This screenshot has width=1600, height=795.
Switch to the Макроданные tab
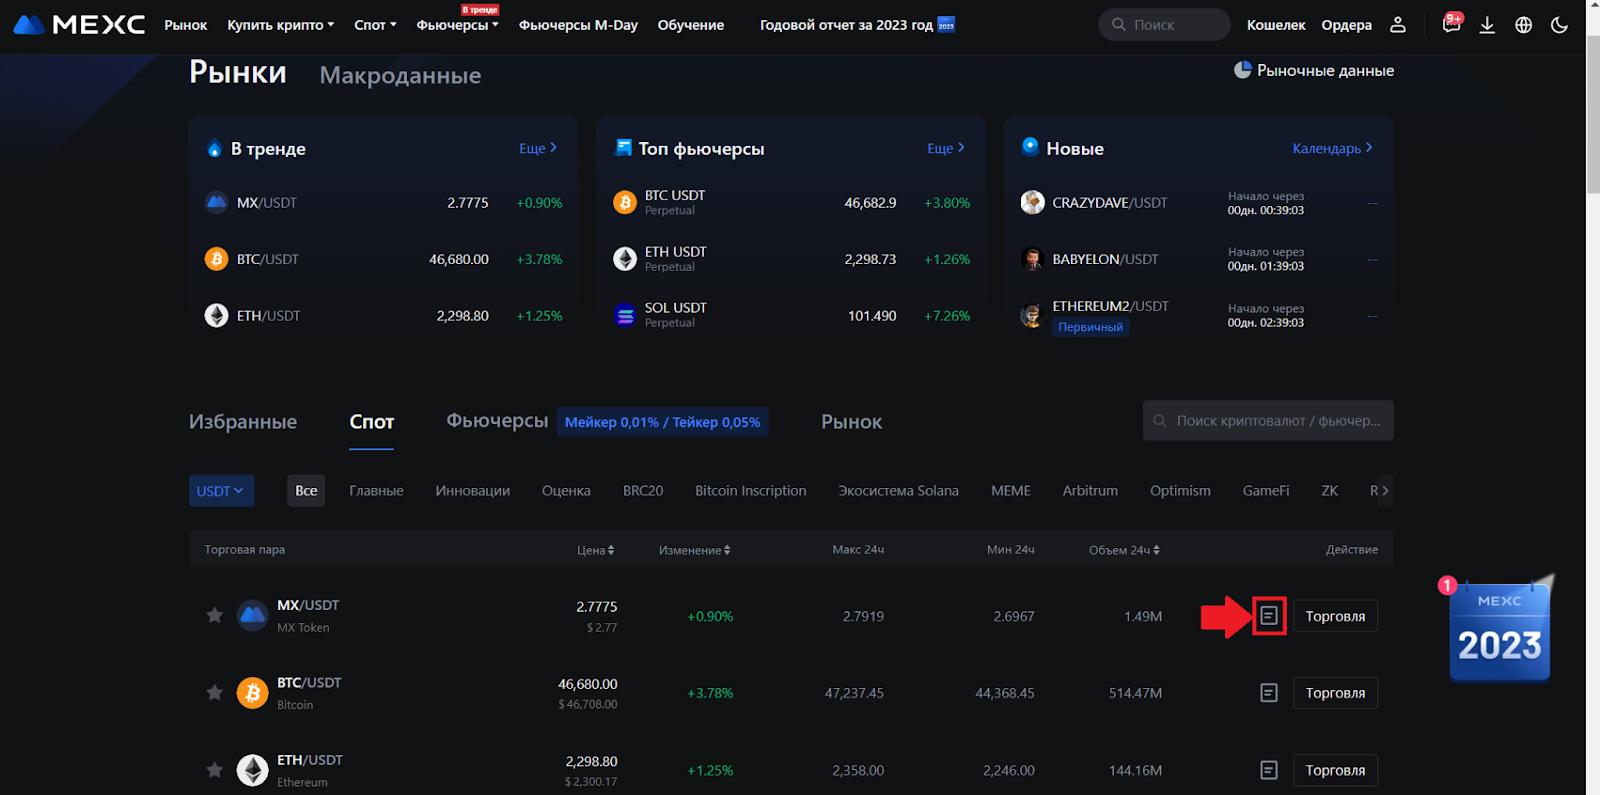click(400, 75)
